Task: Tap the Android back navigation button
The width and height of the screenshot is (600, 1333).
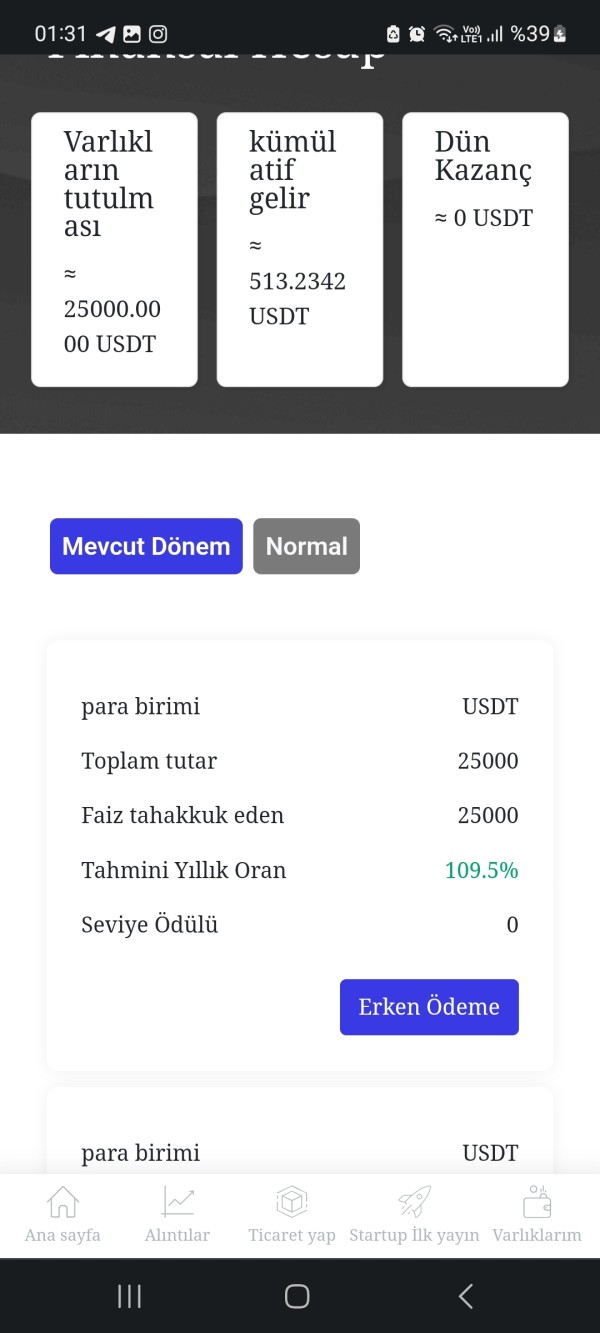Action: pyautogui.click(x=465, y=1296)
